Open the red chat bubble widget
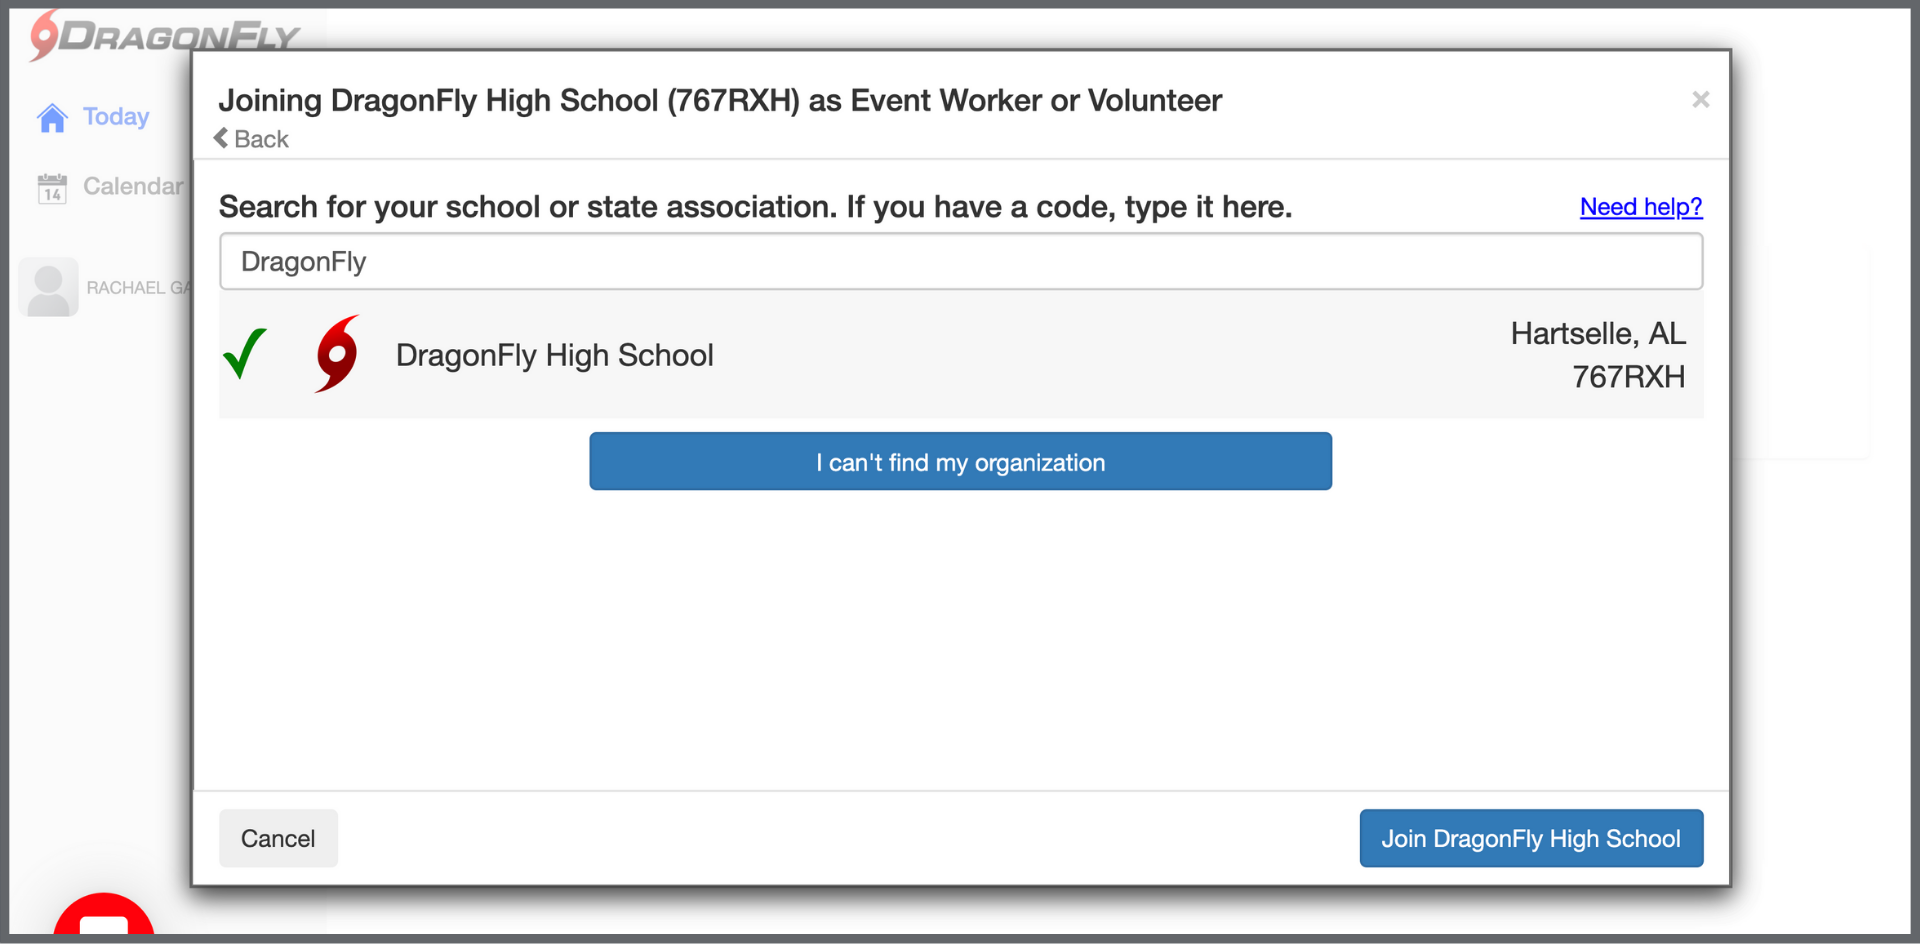Viewport: 1920px width, 946px height. (103, 922)
